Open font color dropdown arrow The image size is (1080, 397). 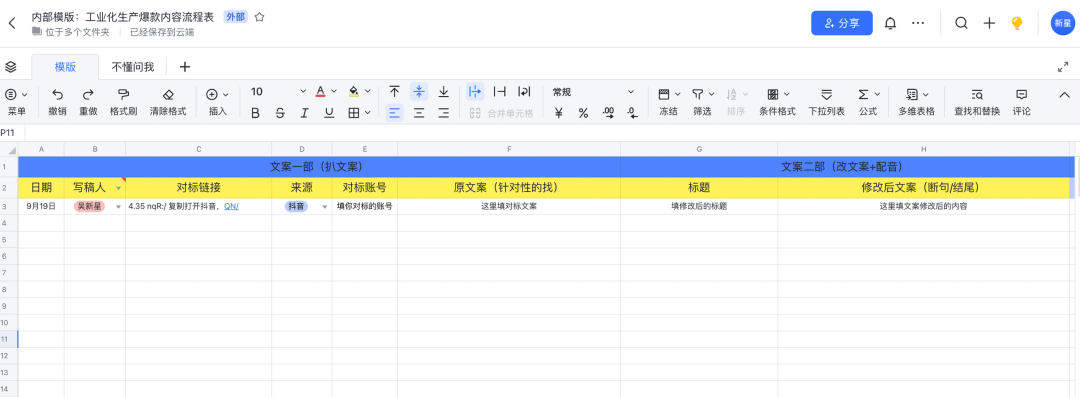click(334, 92)
